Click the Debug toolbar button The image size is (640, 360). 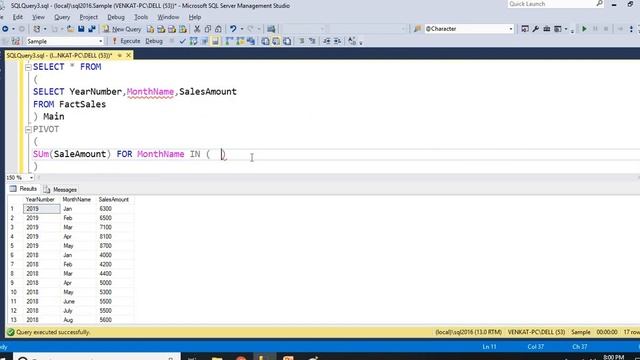154,41
